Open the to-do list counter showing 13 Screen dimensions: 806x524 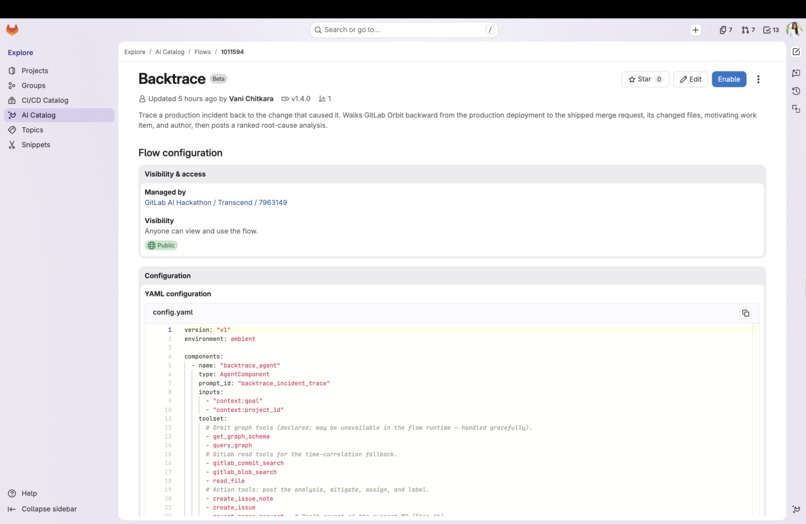[x=771, y=30]
